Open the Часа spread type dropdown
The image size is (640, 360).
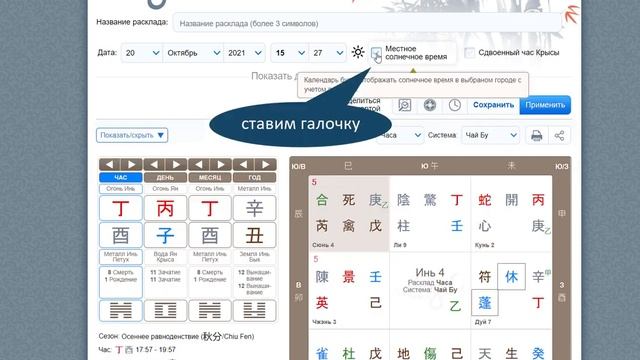pos(400,135)
